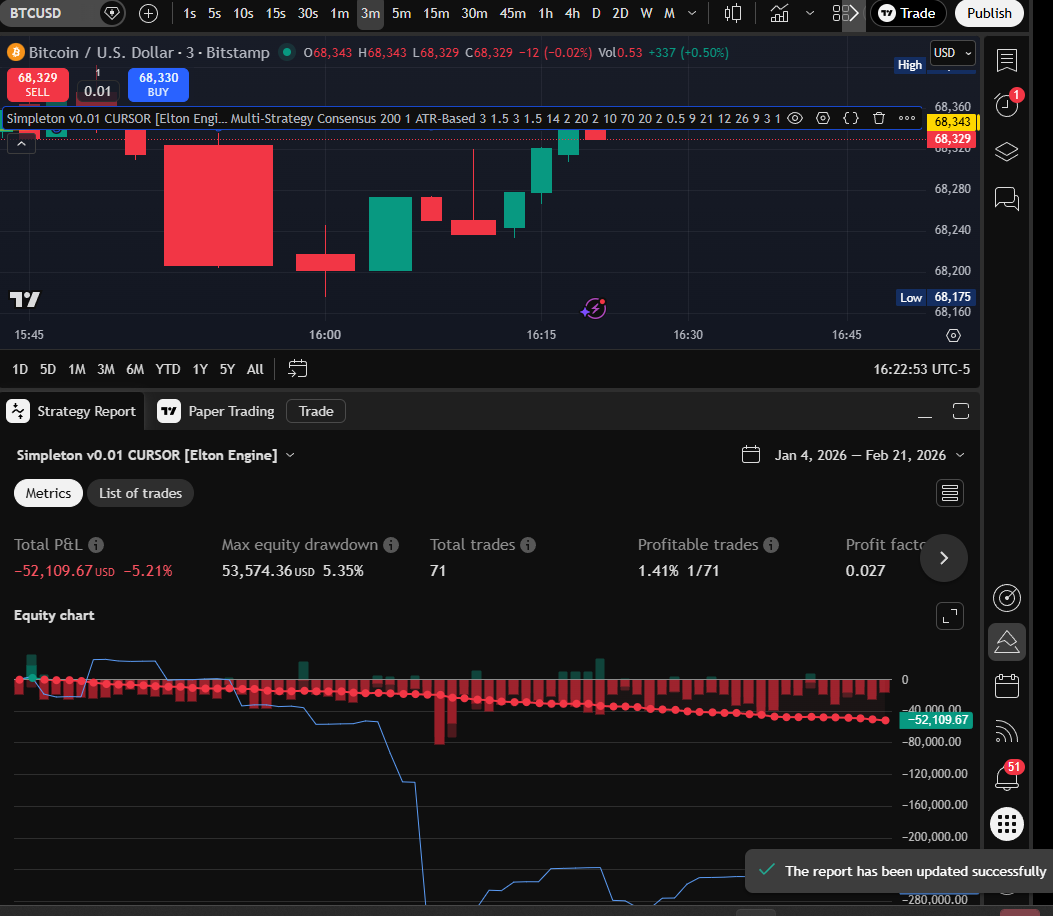Hide the Simpleton strategy indicator via eye icon
1053x916 pixels.
pos(795,118)
